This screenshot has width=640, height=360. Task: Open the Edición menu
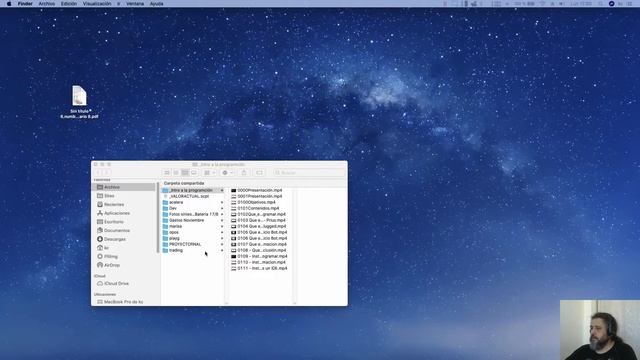[69, 4]
